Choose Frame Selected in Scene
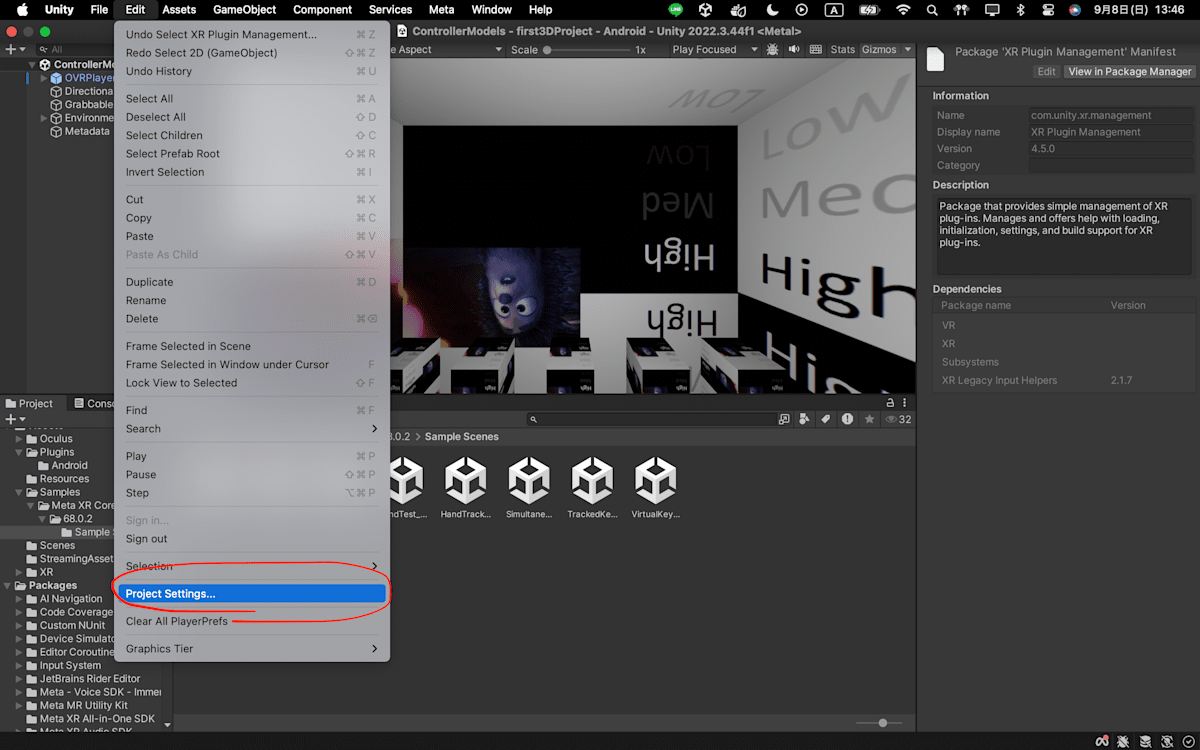This screenshot has height=750, width=1200. point(251,346)
